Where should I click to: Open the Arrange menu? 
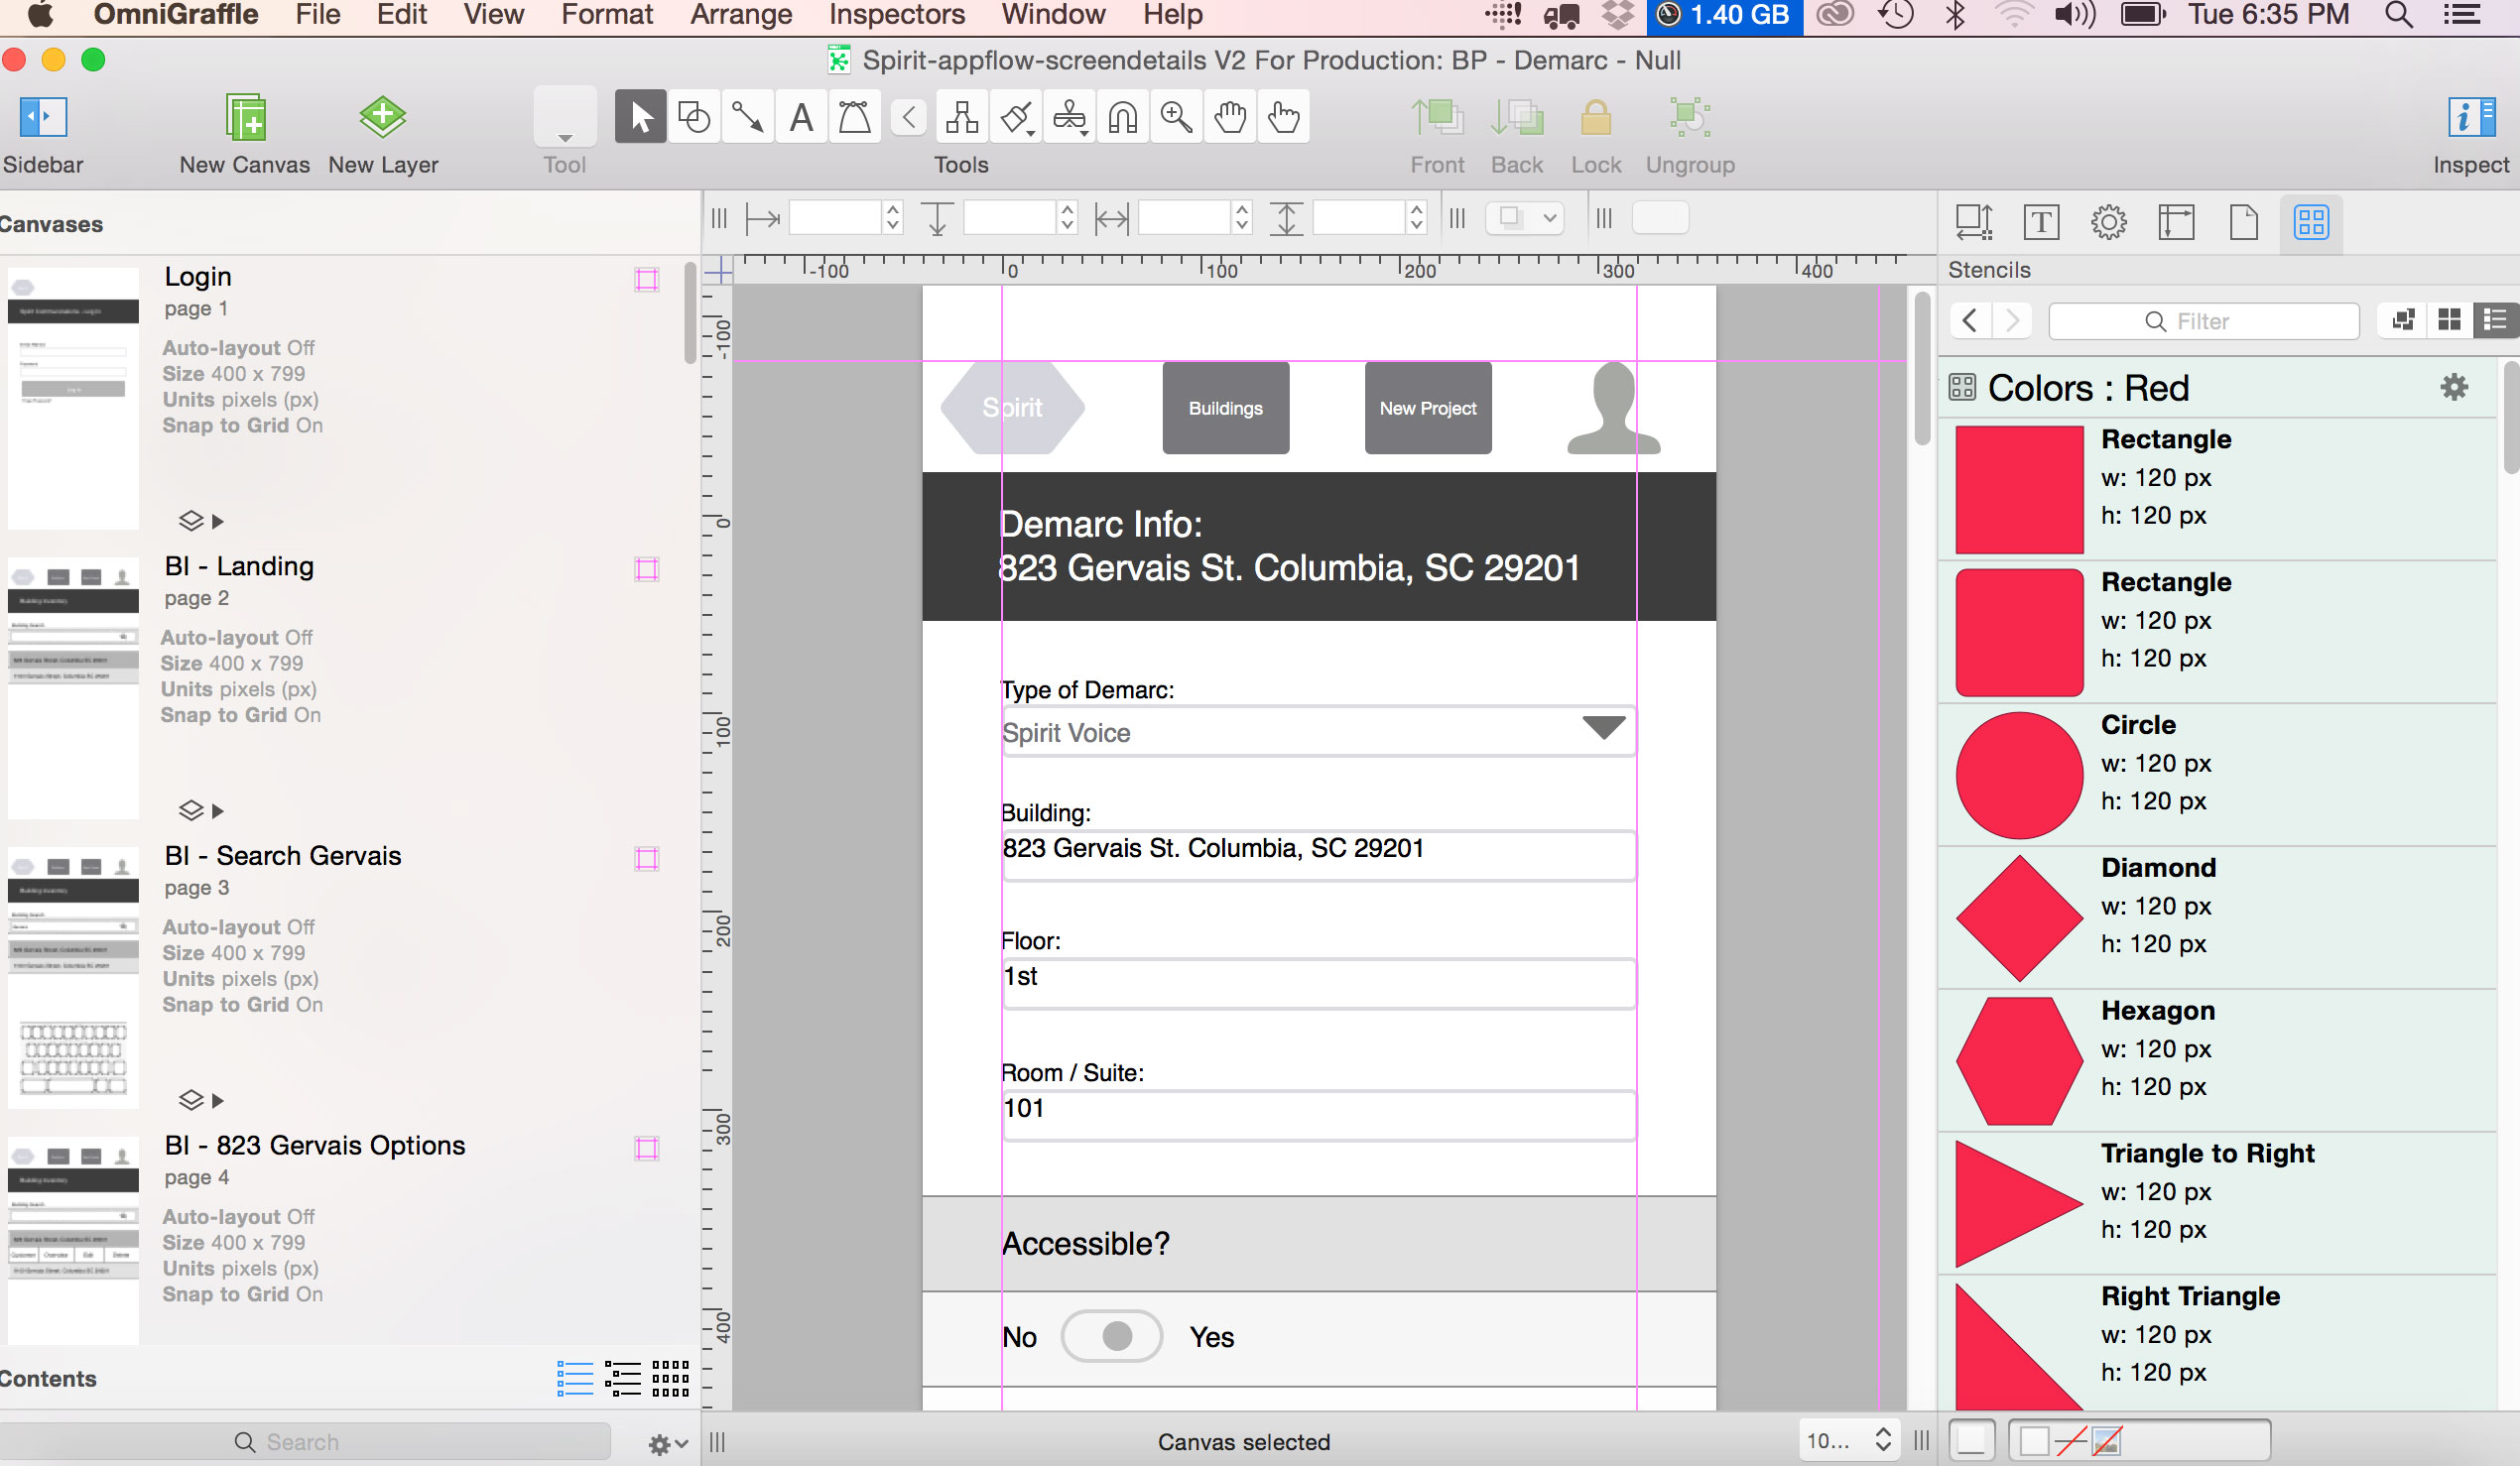click(741, 15)
